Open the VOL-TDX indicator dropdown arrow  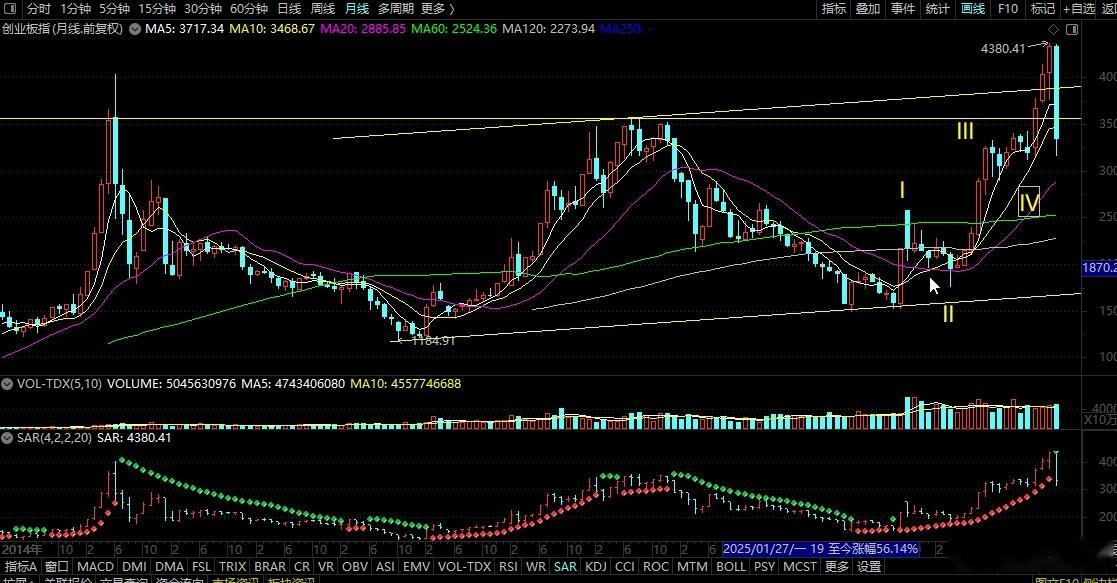pos(7,383)
